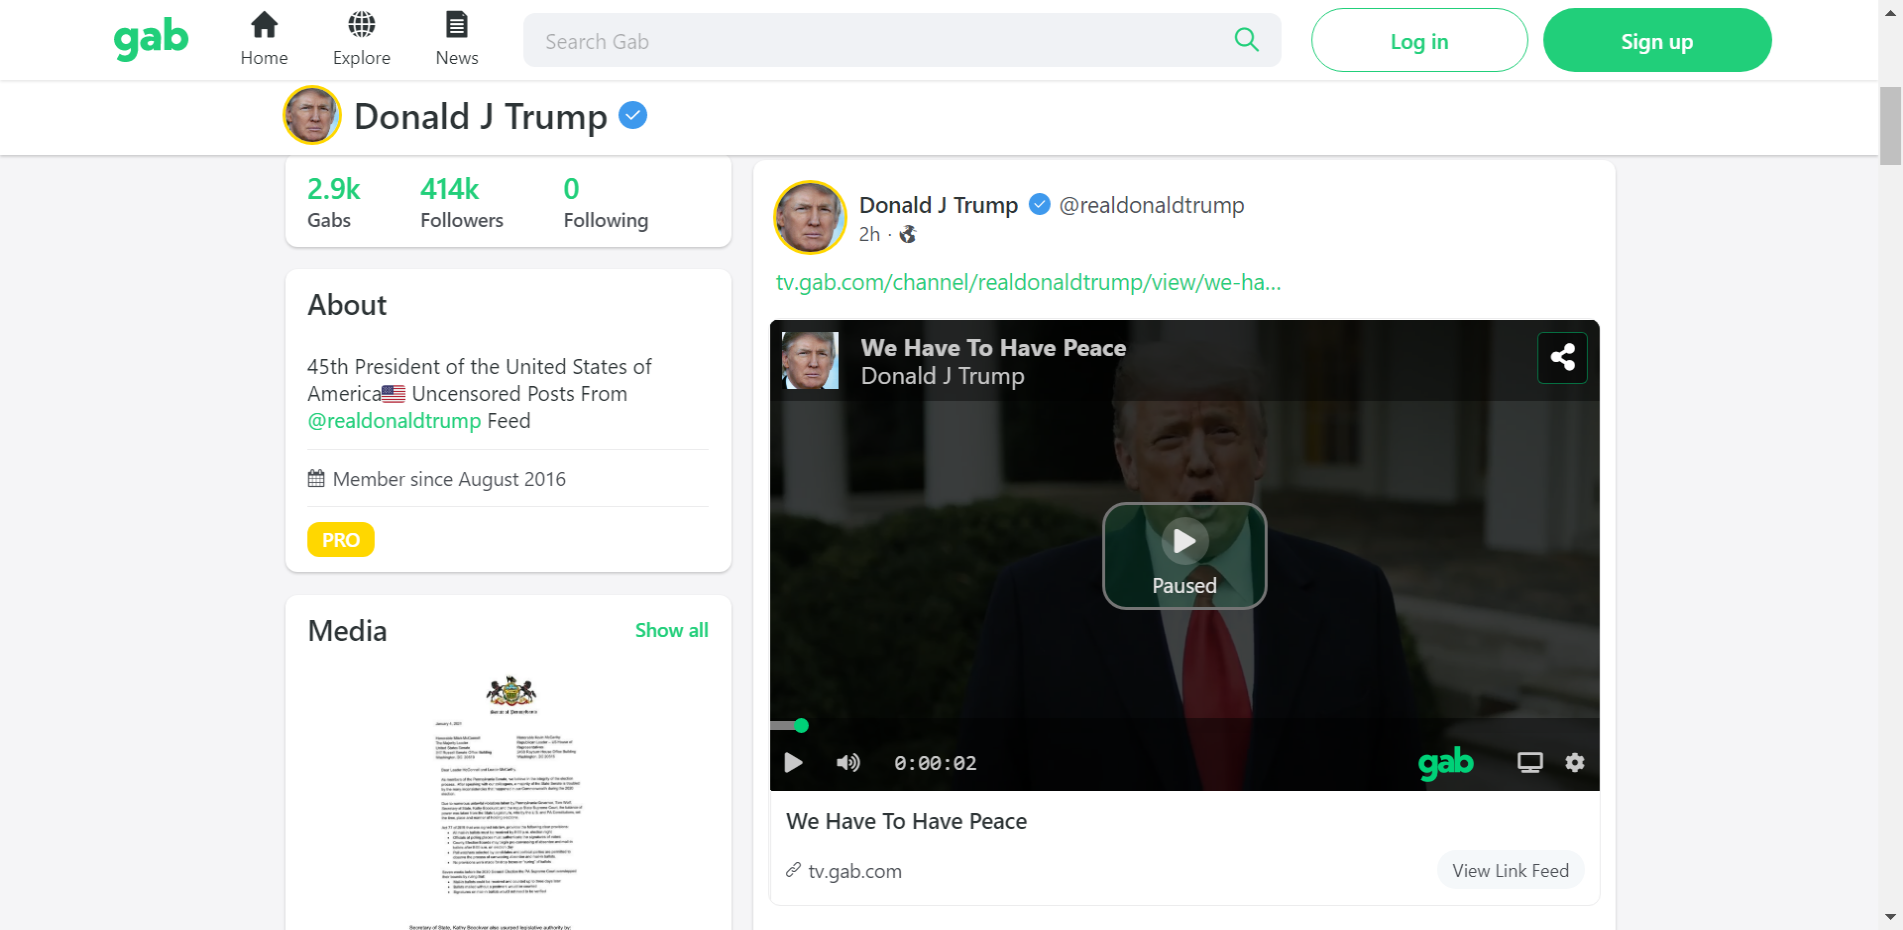Image resolution: width=1903 pixels, height=930 pixels.
Task: Open @realdonaldtrump link in About section
Action: (394, 421)
